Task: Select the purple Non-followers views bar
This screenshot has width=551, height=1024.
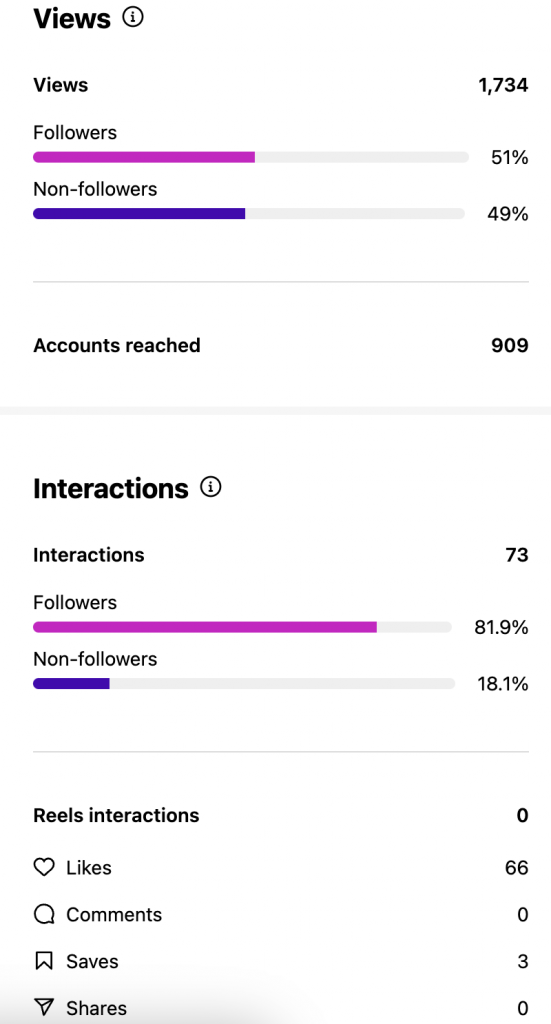Action: [x=139, y=214]
